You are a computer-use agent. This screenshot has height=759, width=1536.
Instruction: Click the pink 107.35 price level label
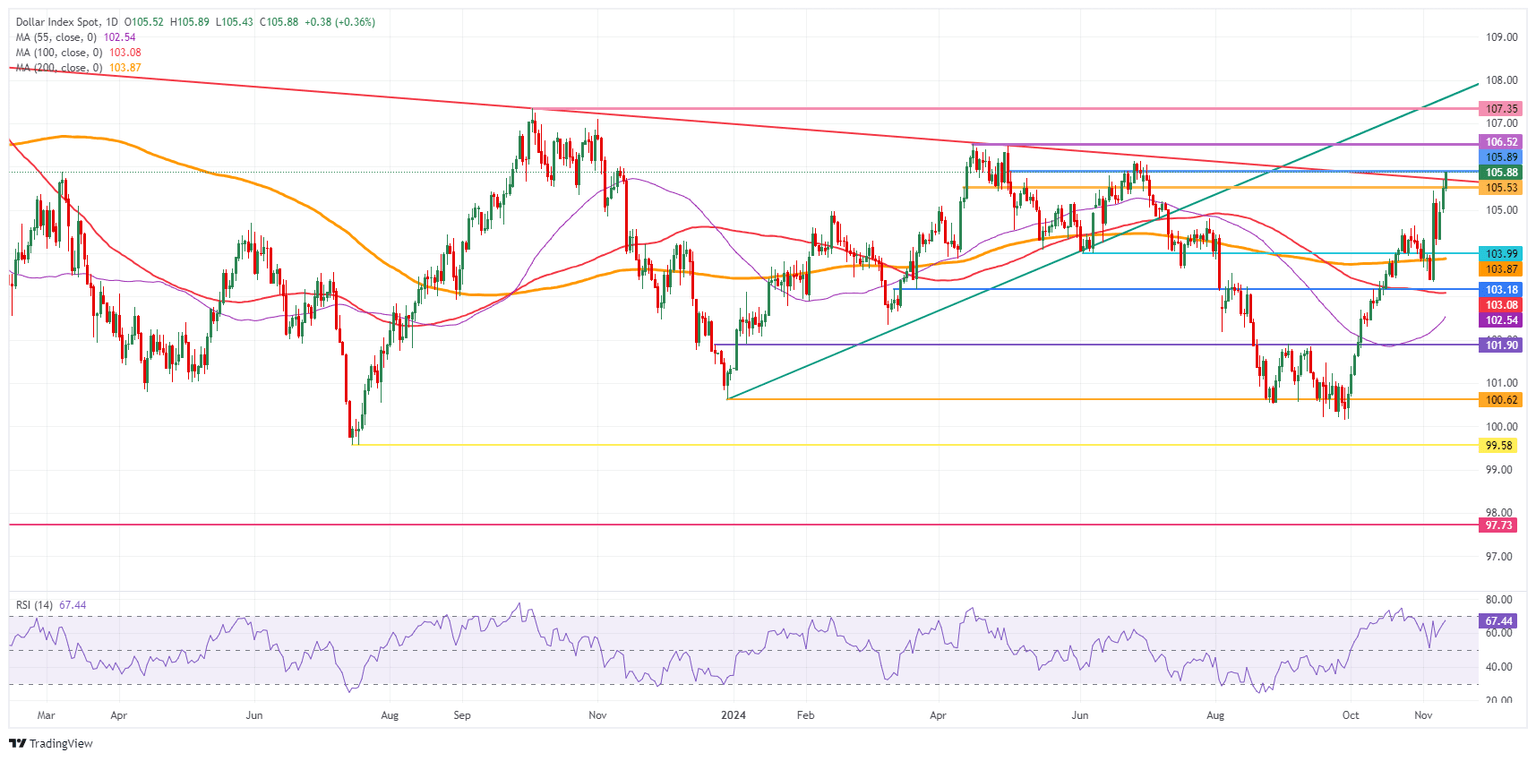click(x=1499, y=108)
